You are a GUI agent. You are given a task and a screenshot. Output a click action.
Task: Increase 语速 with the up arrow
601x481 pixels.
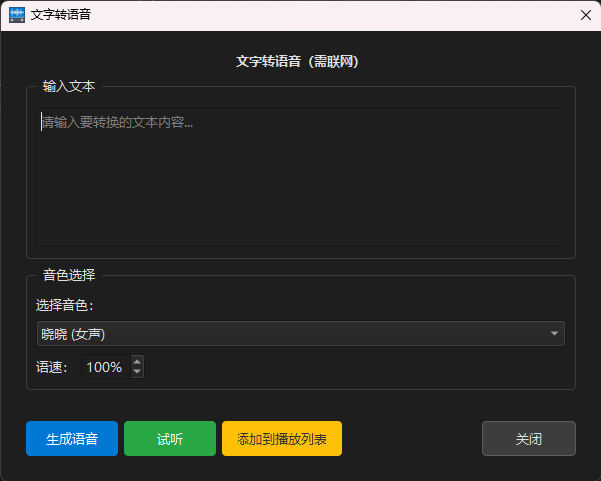coord(137,362)
